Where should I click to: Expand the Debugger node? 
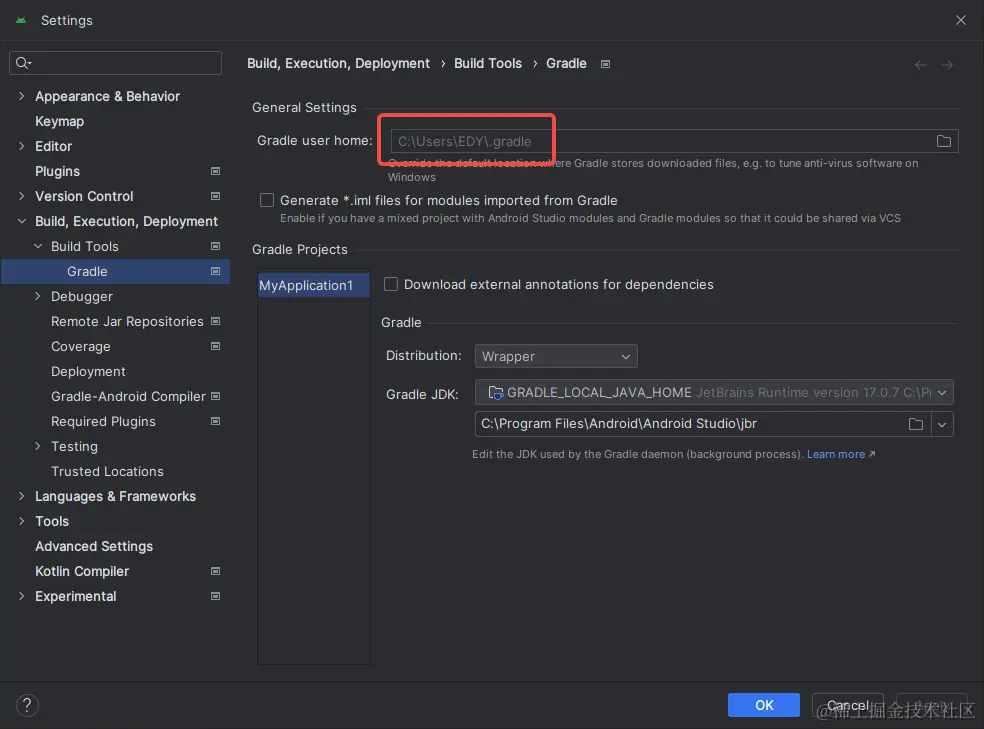(38, 296)
